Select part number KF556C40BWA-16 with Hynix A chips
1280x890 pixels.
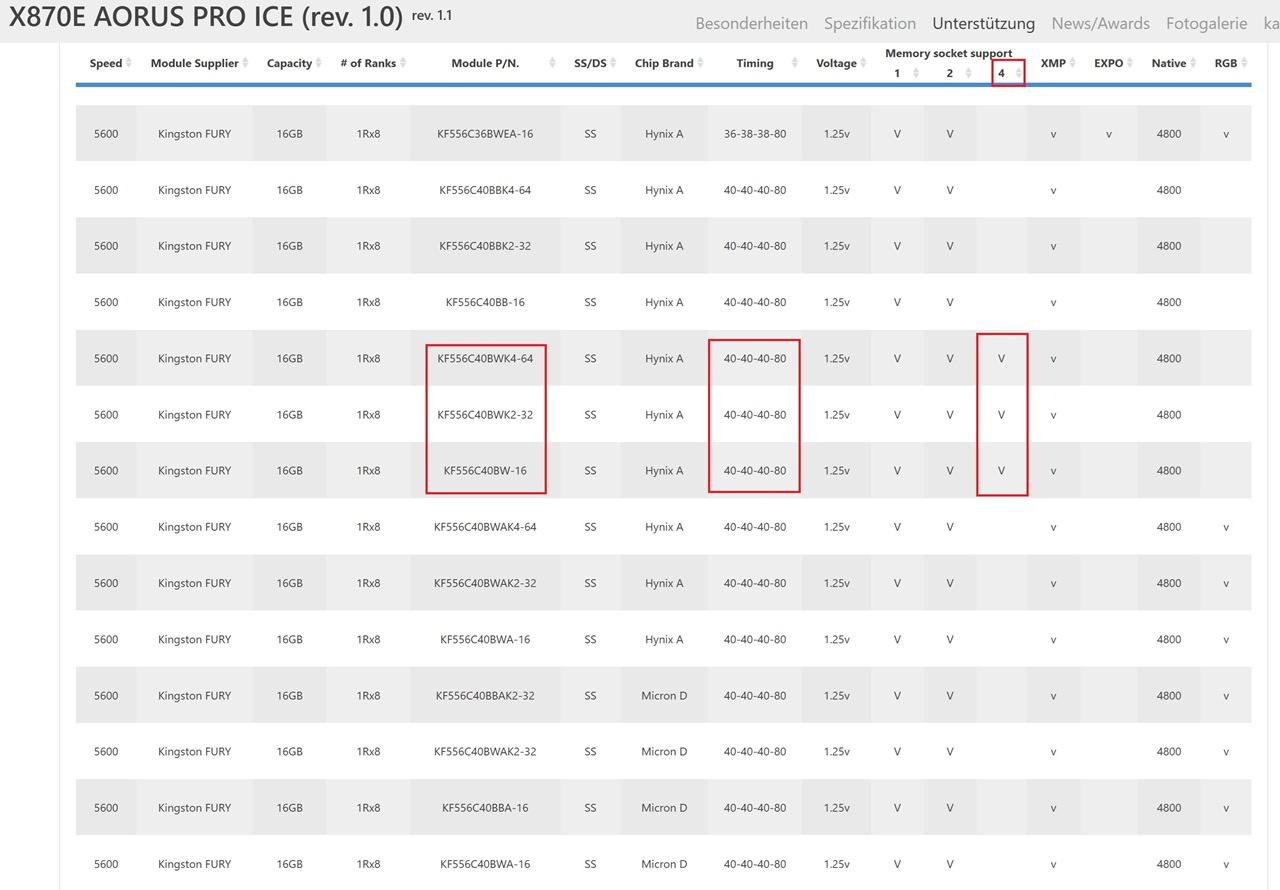485,639
